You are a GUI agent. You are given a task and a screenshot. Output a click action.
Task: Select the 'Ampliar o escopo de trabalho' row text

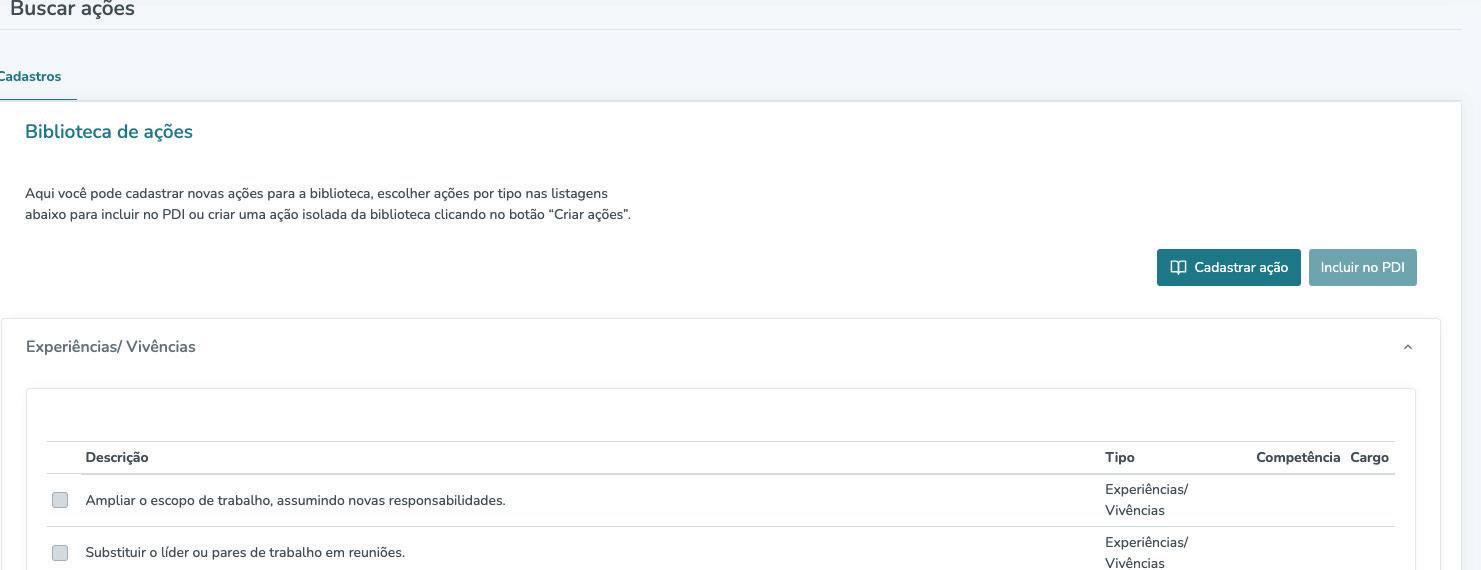coord(295,500)
